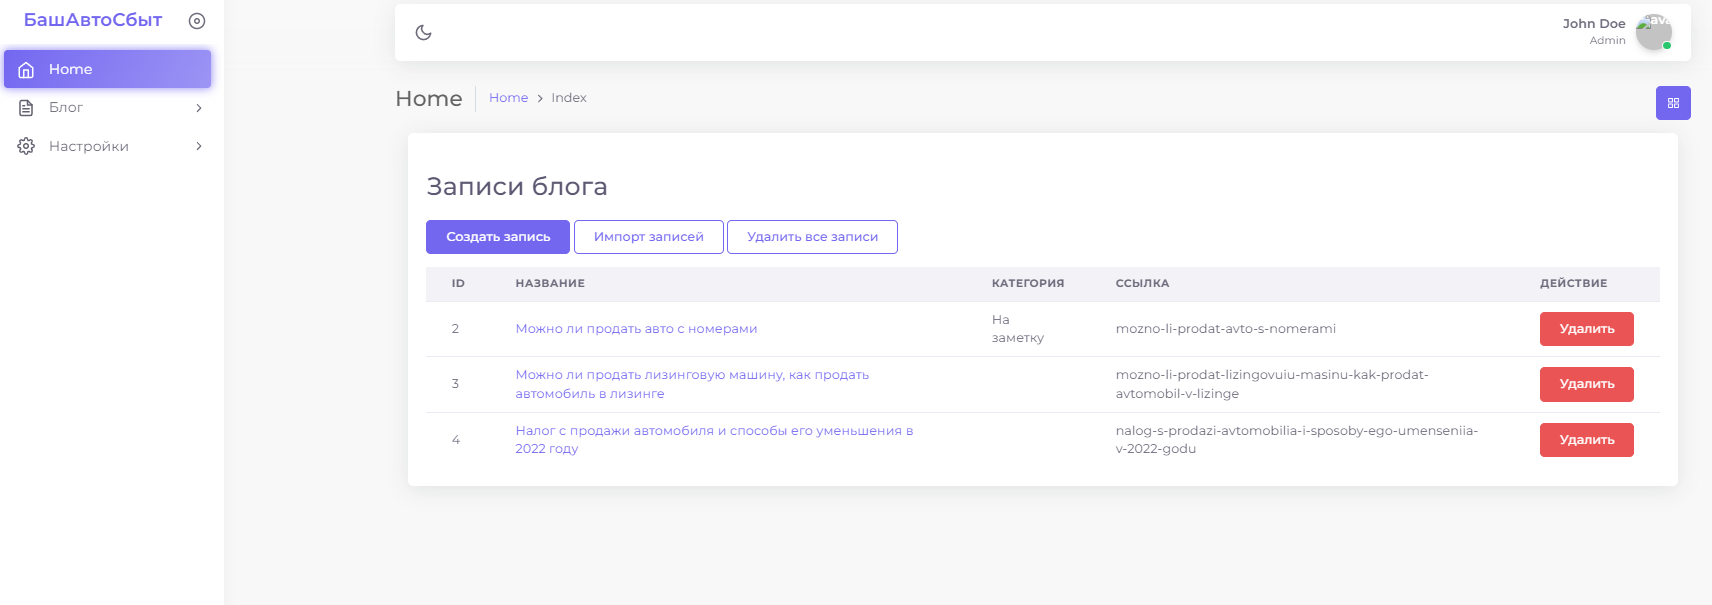Click the Home house icon in sidebar
This screenshot has height=605, width=1712.
[27, 70]
